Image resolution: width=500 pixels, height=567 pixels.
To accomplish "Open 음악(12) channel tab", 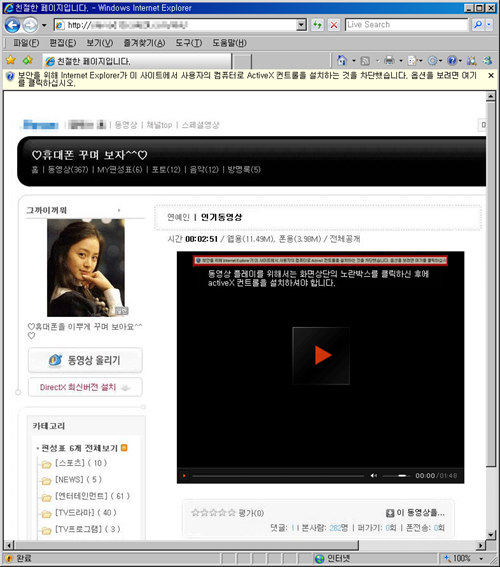I will pos(204,170).
